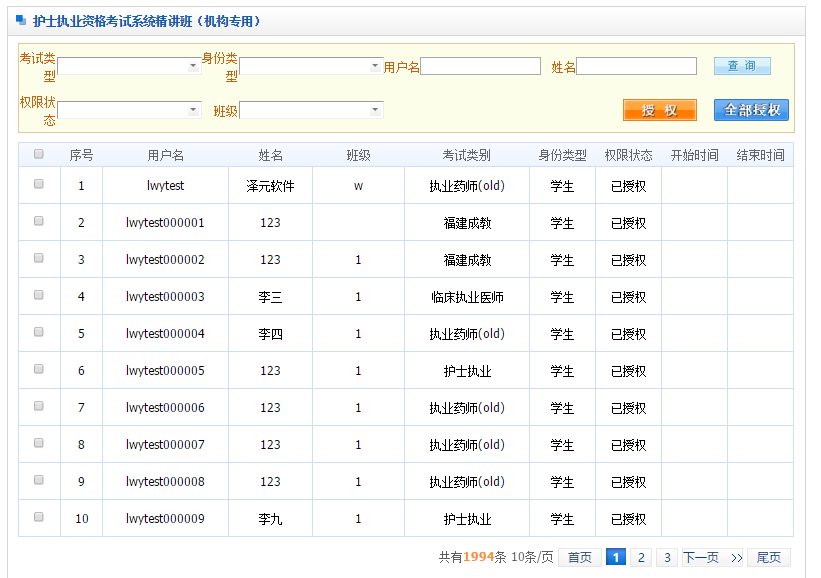Viewport: 821px width, 578px height.
Task: Expand the 班级 dropdown filter
Action: [311, 110]
